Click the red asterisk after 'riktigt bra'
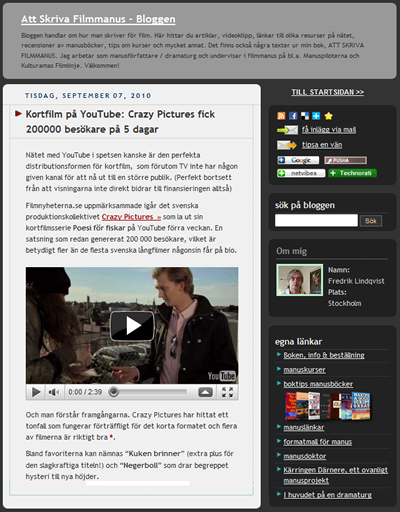 pyautogui.click(x=111, y=436)
